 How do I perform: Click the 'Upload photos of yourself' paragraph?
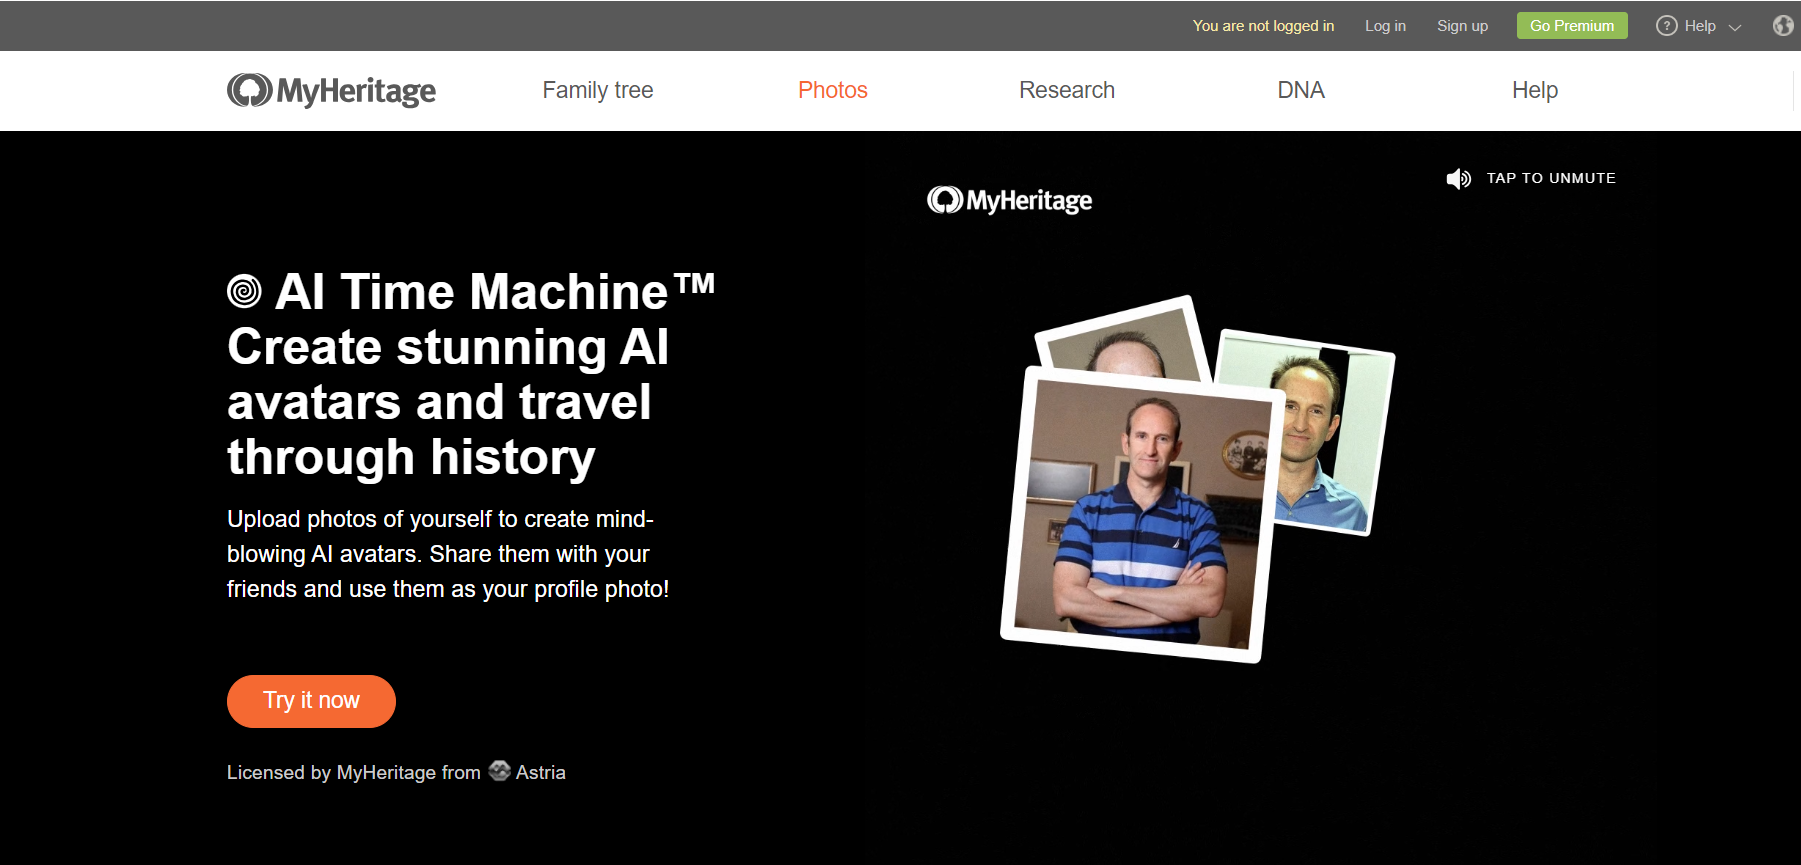[448, 554]
